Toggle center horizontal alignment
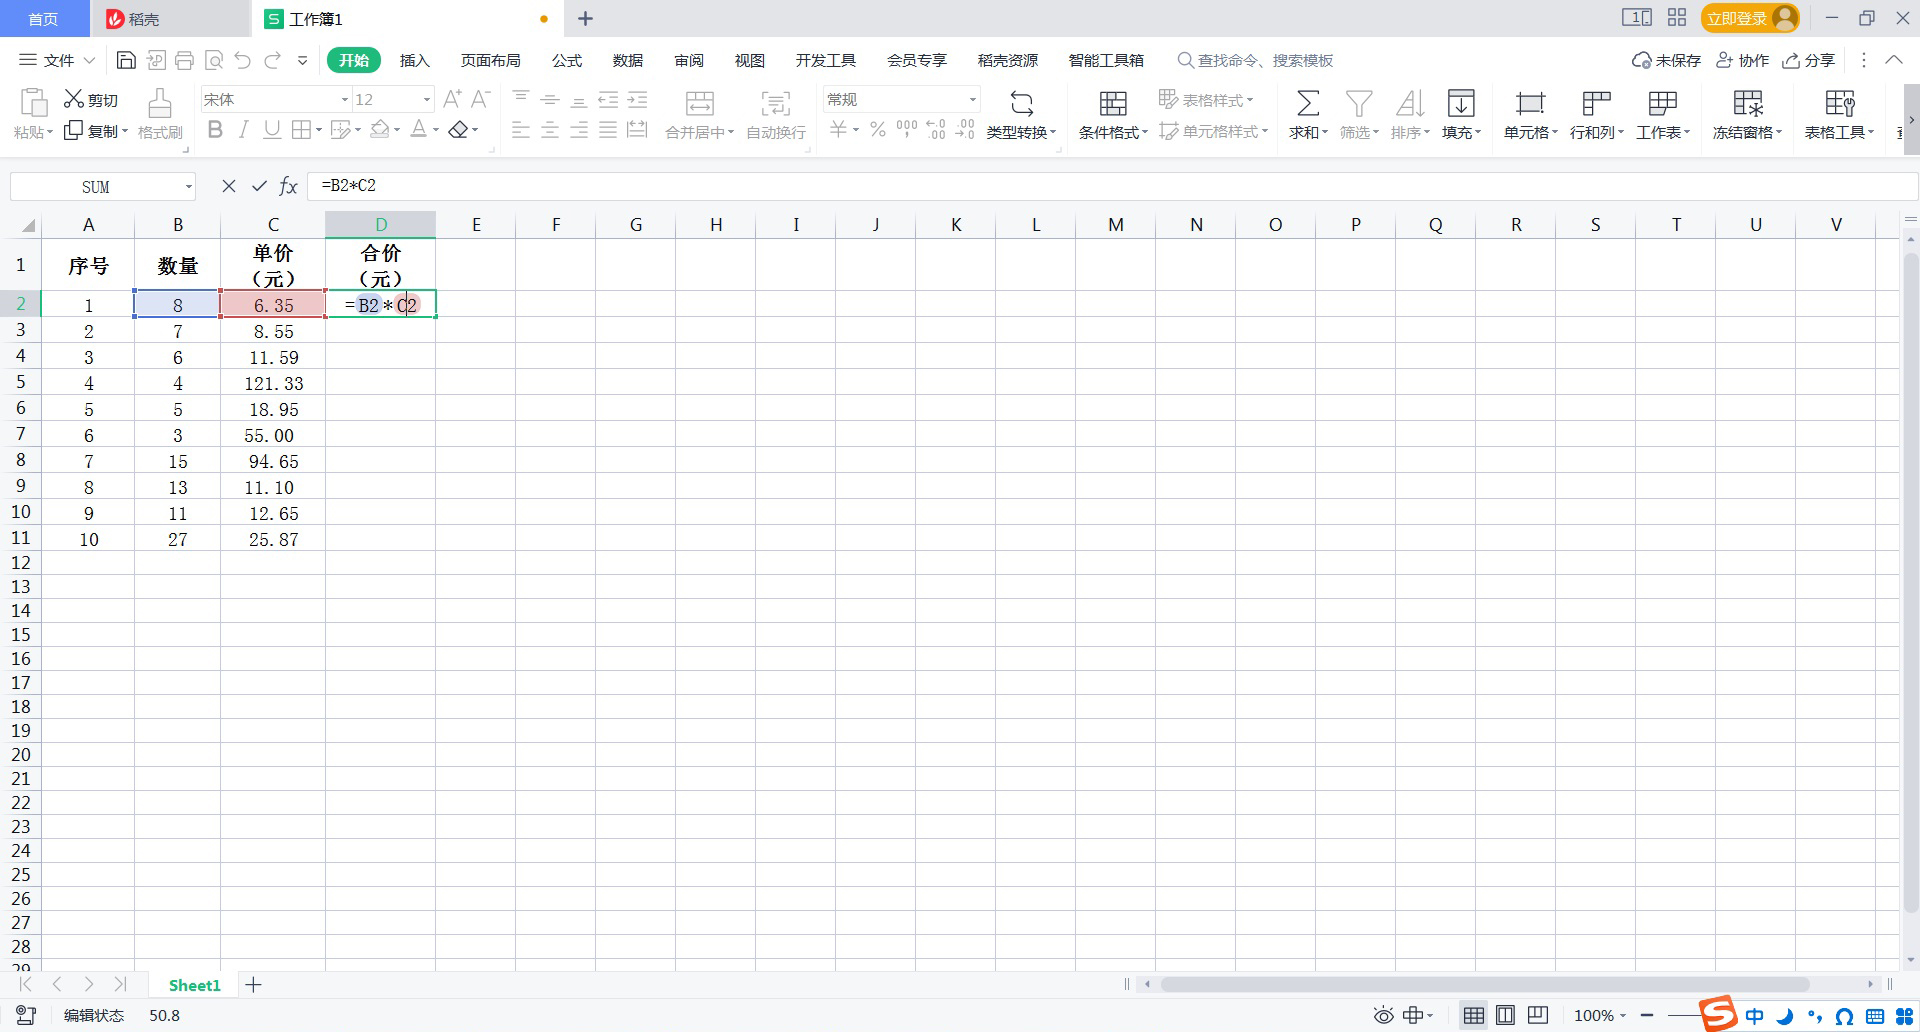The image size is (1920, 1032). pyautogui.click(x=550, y=130)
